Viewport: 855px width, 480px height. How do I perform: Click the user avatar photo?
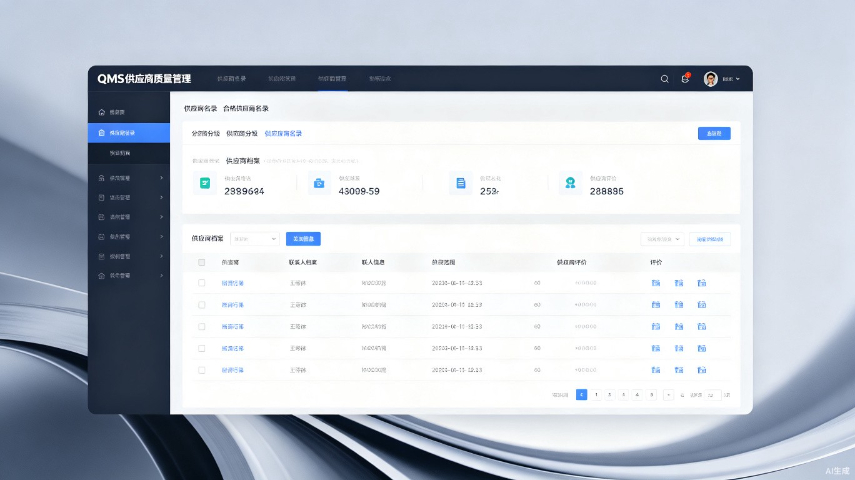(x=711, y=79)
